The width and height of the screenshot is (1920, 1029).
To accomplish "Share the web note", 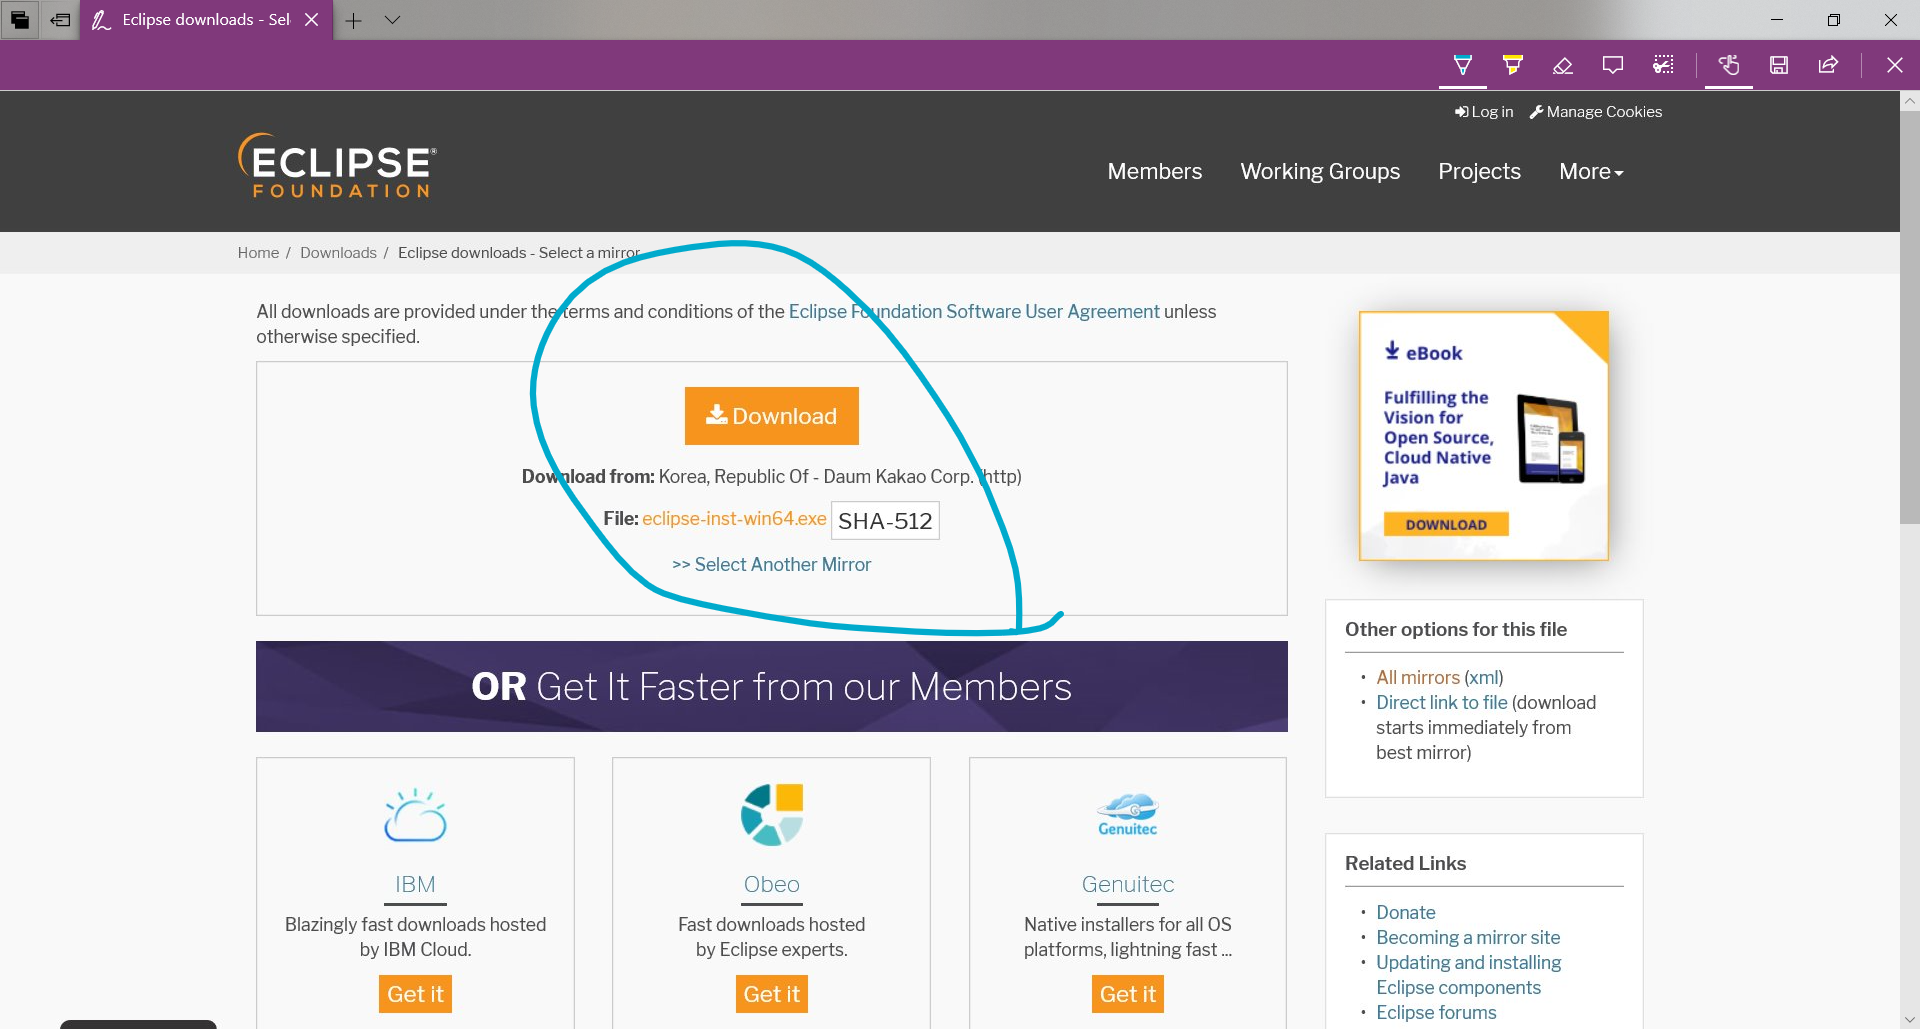I will click(x=1828, y=65).
